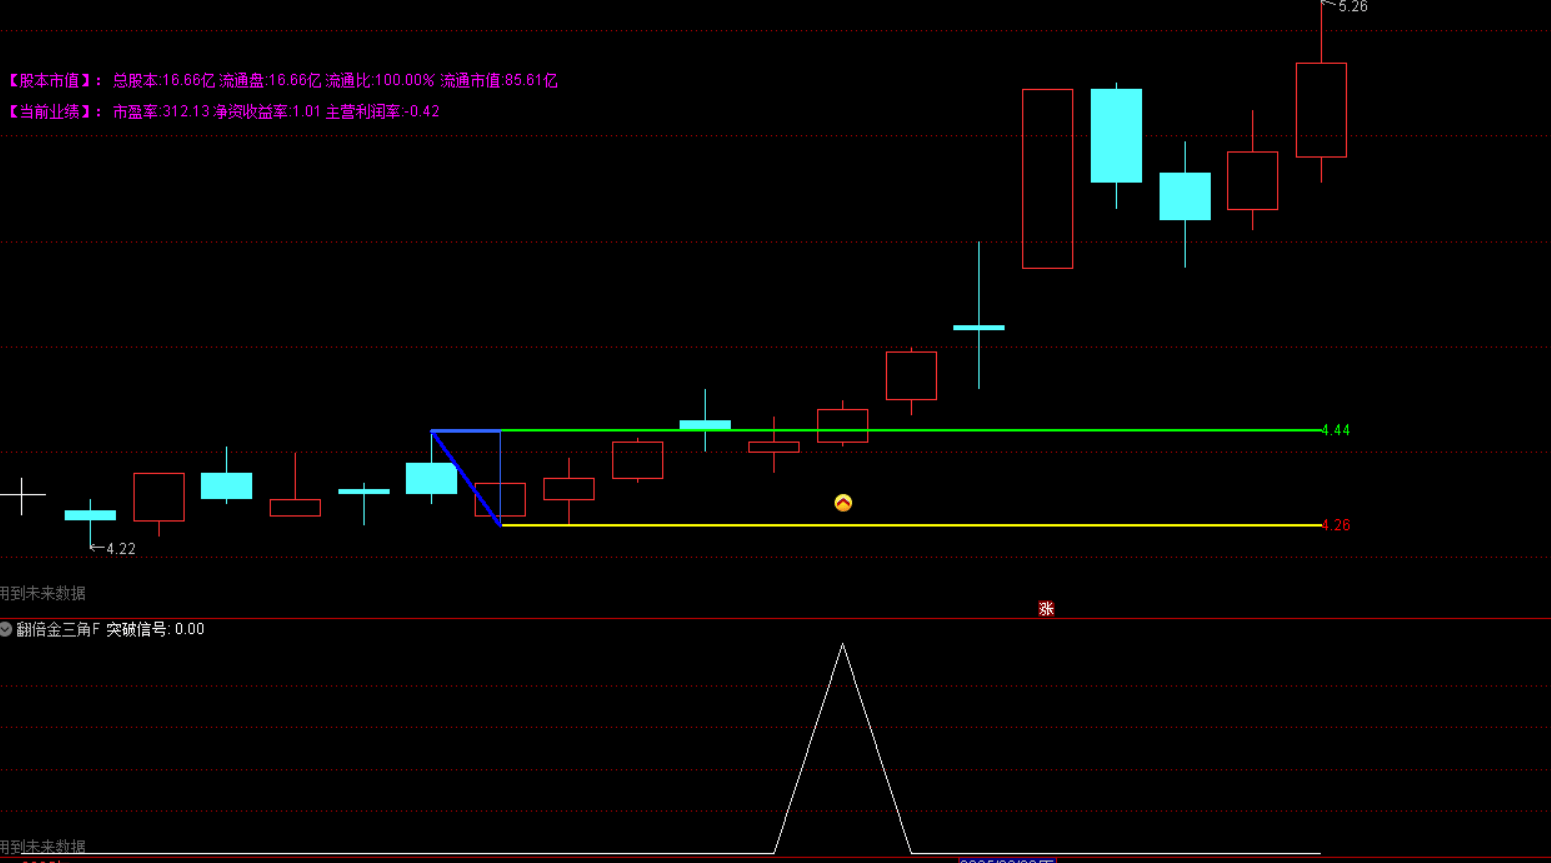Click the red 涨 marker icon
This screenshot has height=863, width=1551.
(1046, 609)
